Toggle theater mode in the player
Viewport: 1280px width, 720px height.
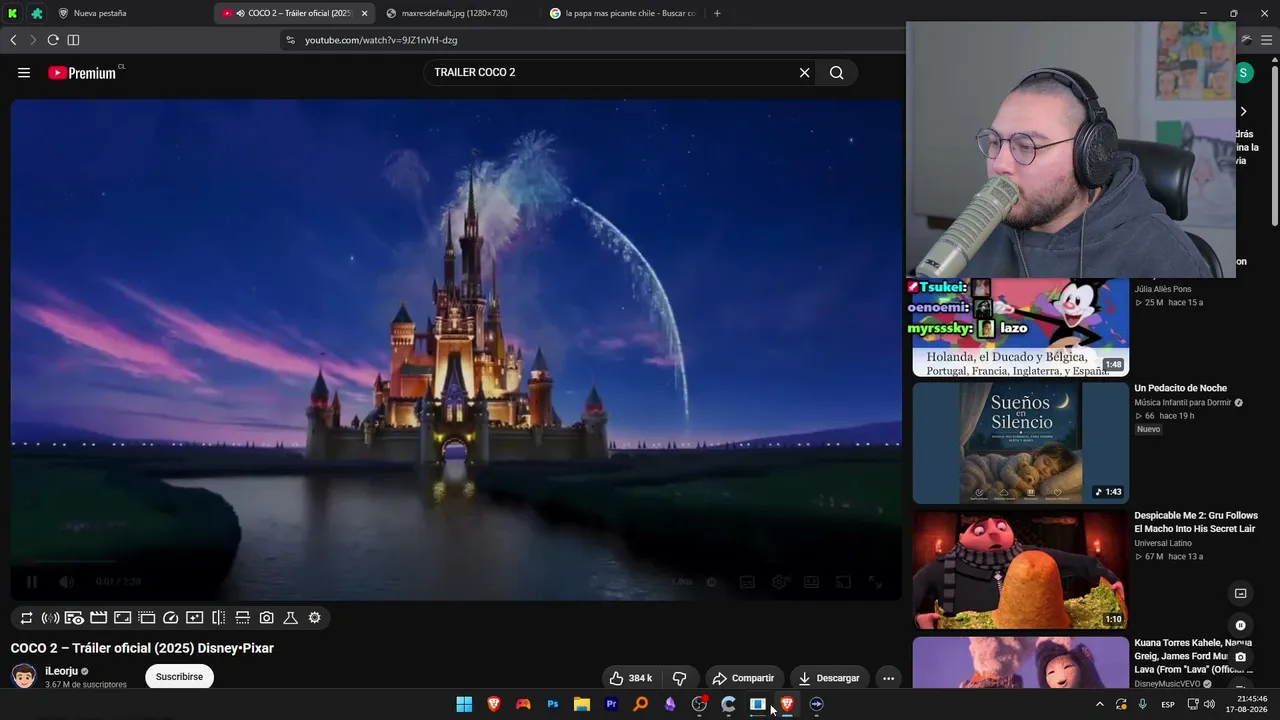tap(811, 582)
